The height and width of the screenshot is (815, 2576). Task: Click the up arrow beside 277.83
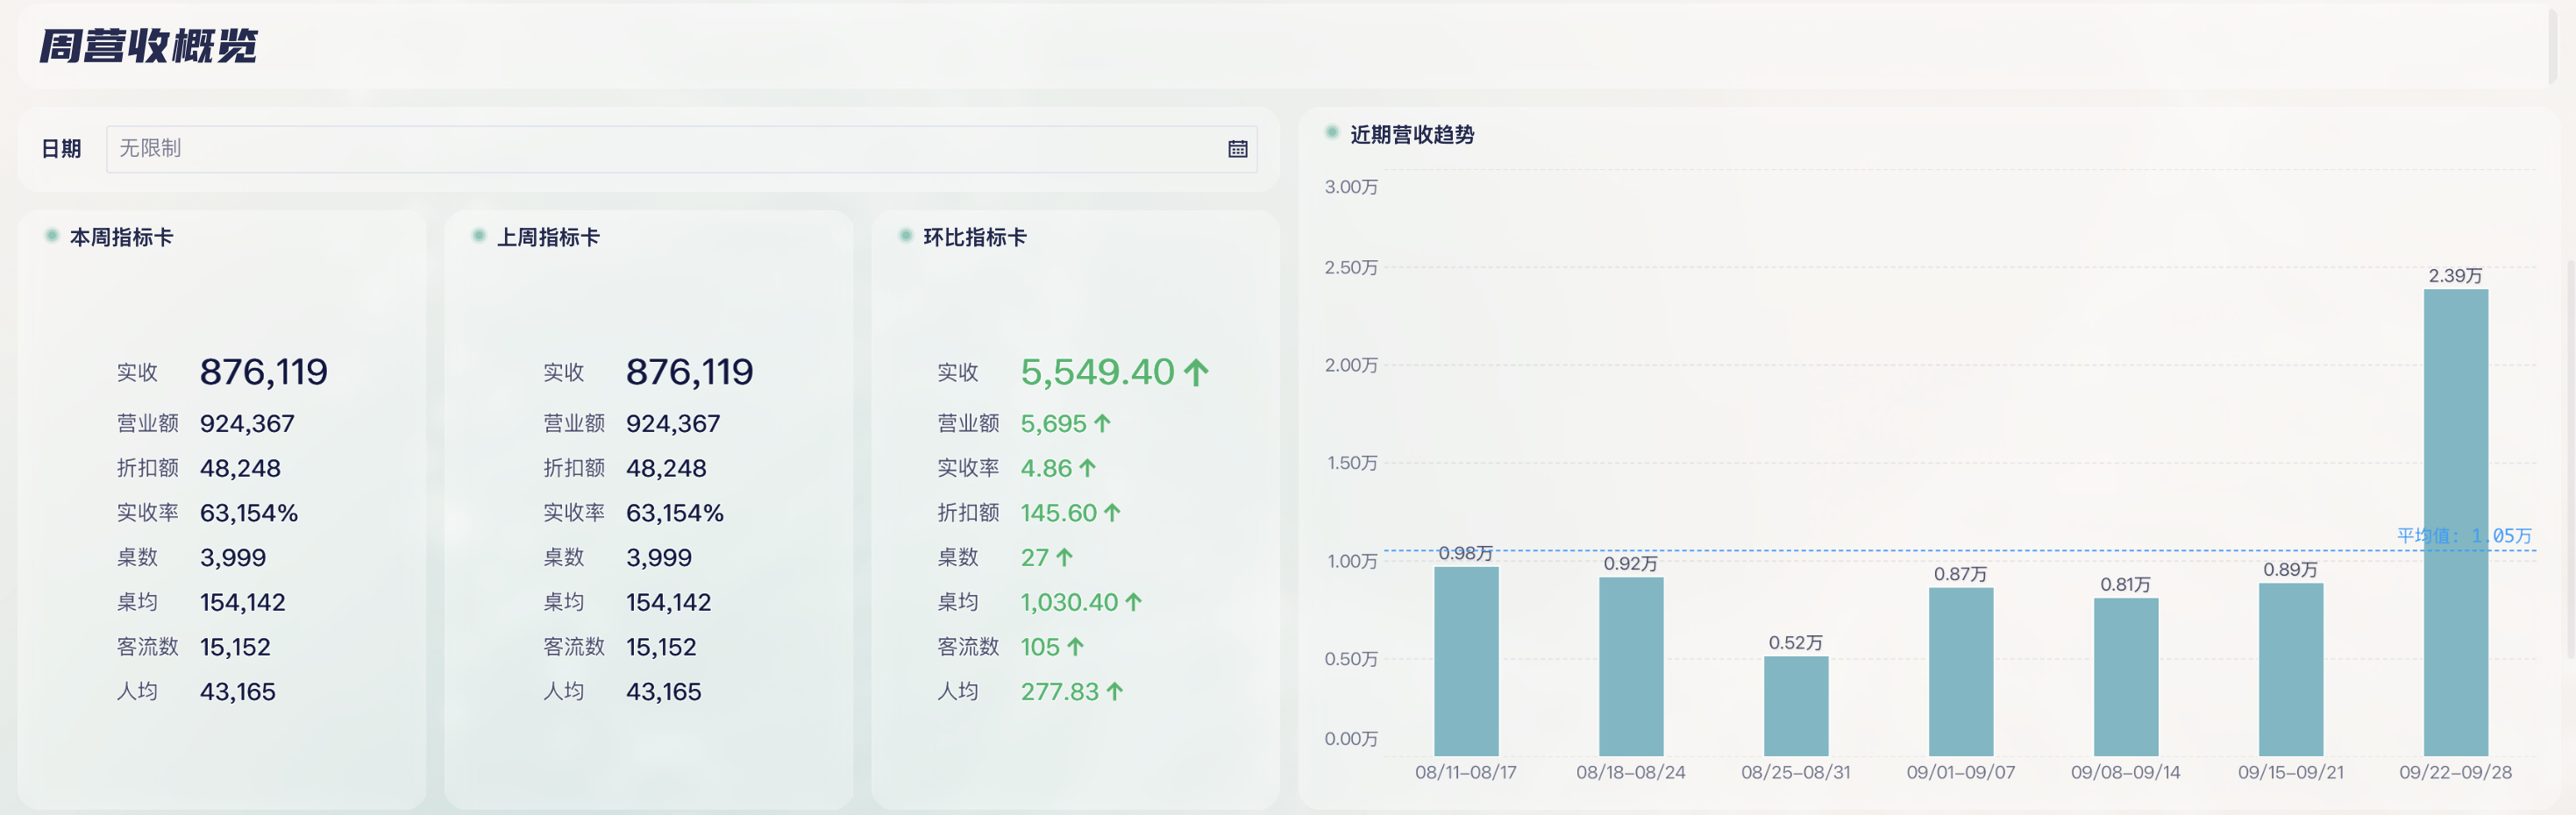click(1115, 691)
